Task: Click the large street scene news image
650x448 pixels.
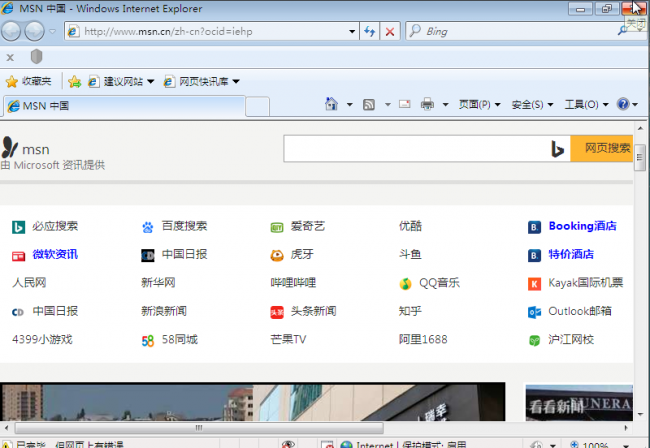Action: click(252, 402)
